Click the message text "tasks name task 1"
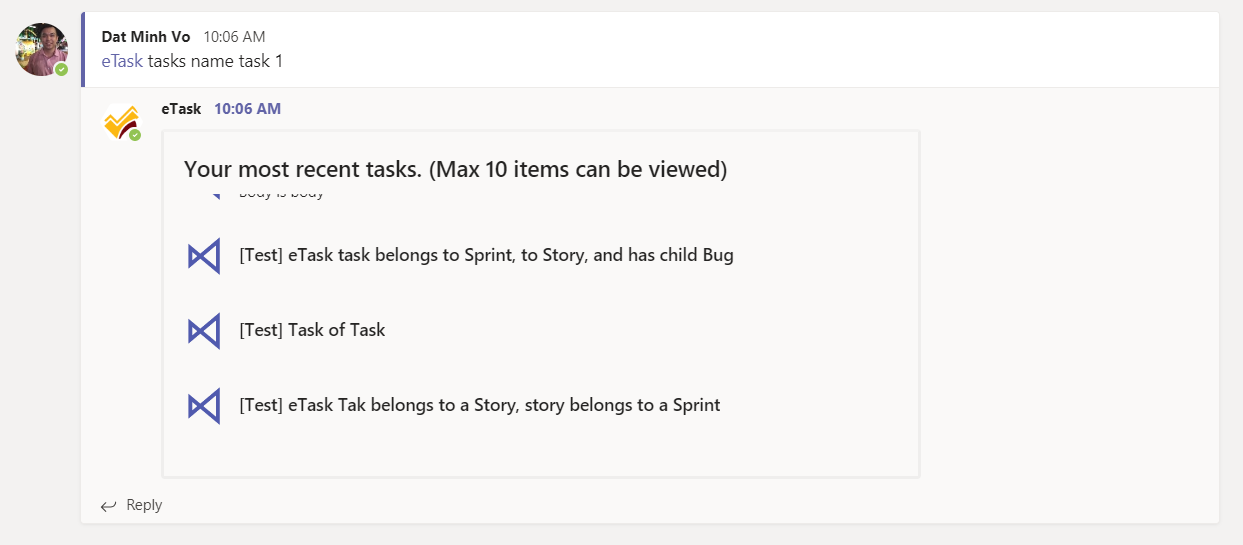This screenshot has width=1243, height=545. point(216,61)
